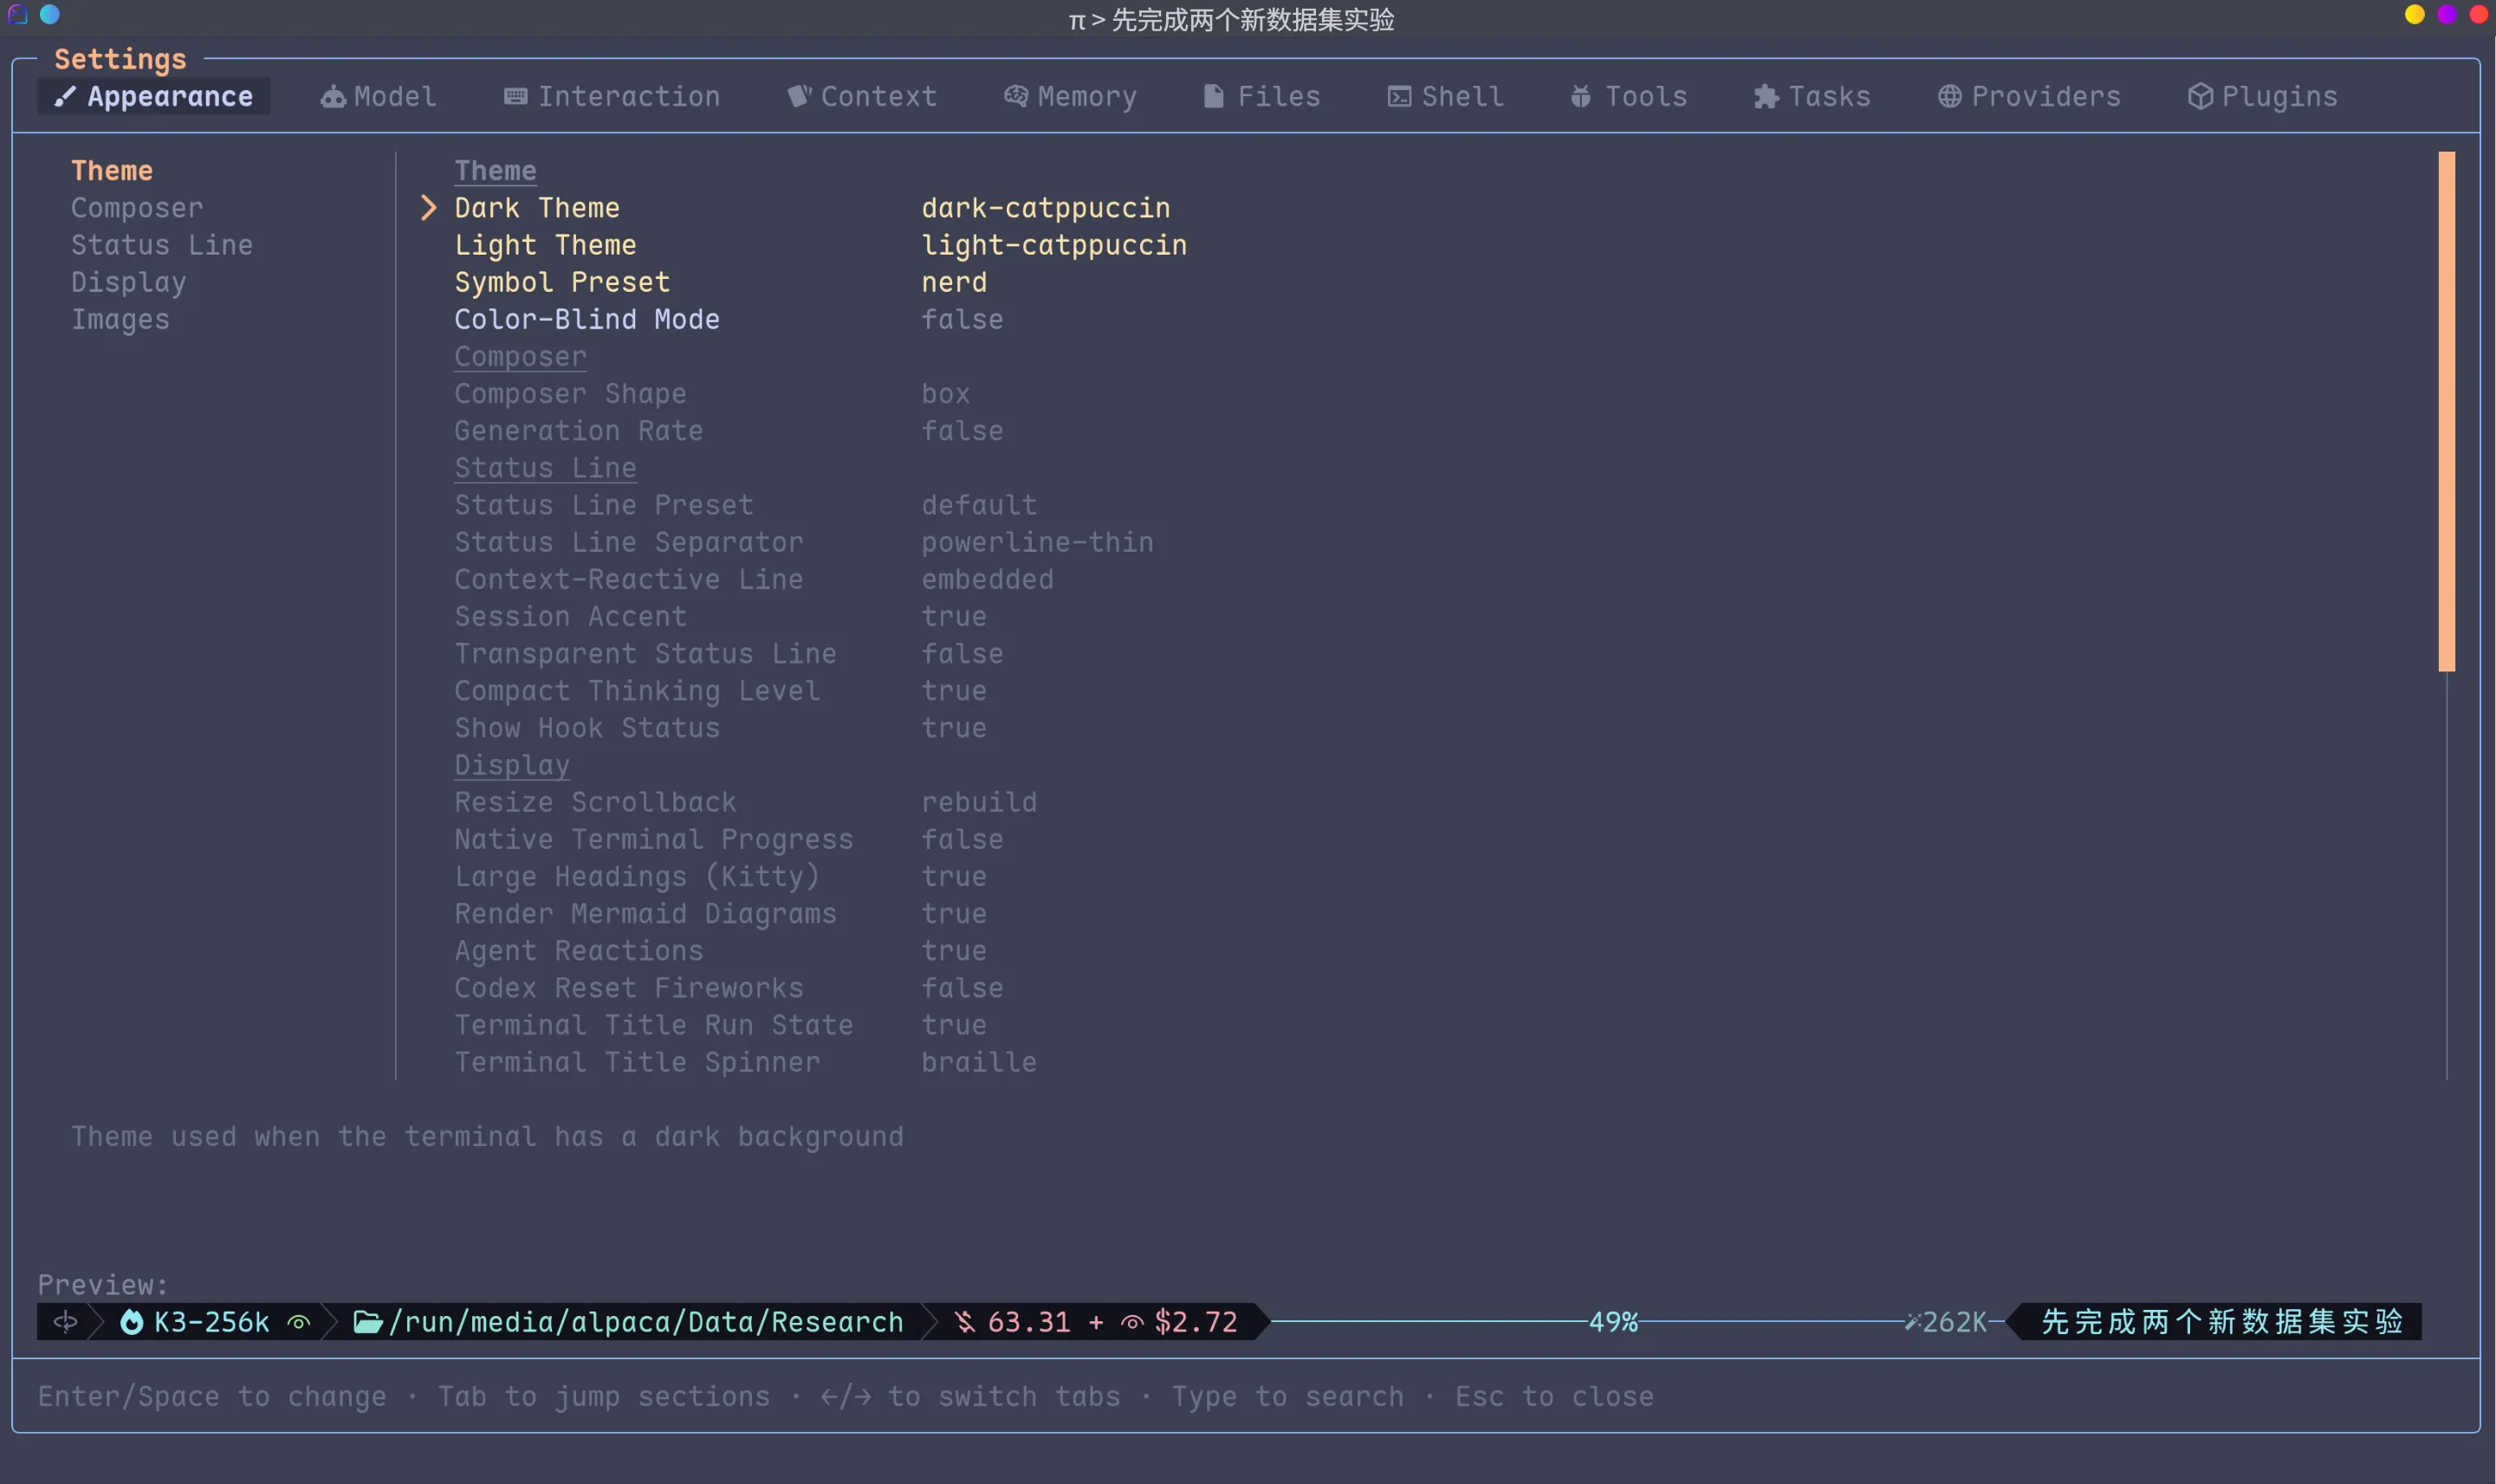Toggle Show Hook Status setting
This screenshot has height=1484, width=2496.
click(721, 728)
